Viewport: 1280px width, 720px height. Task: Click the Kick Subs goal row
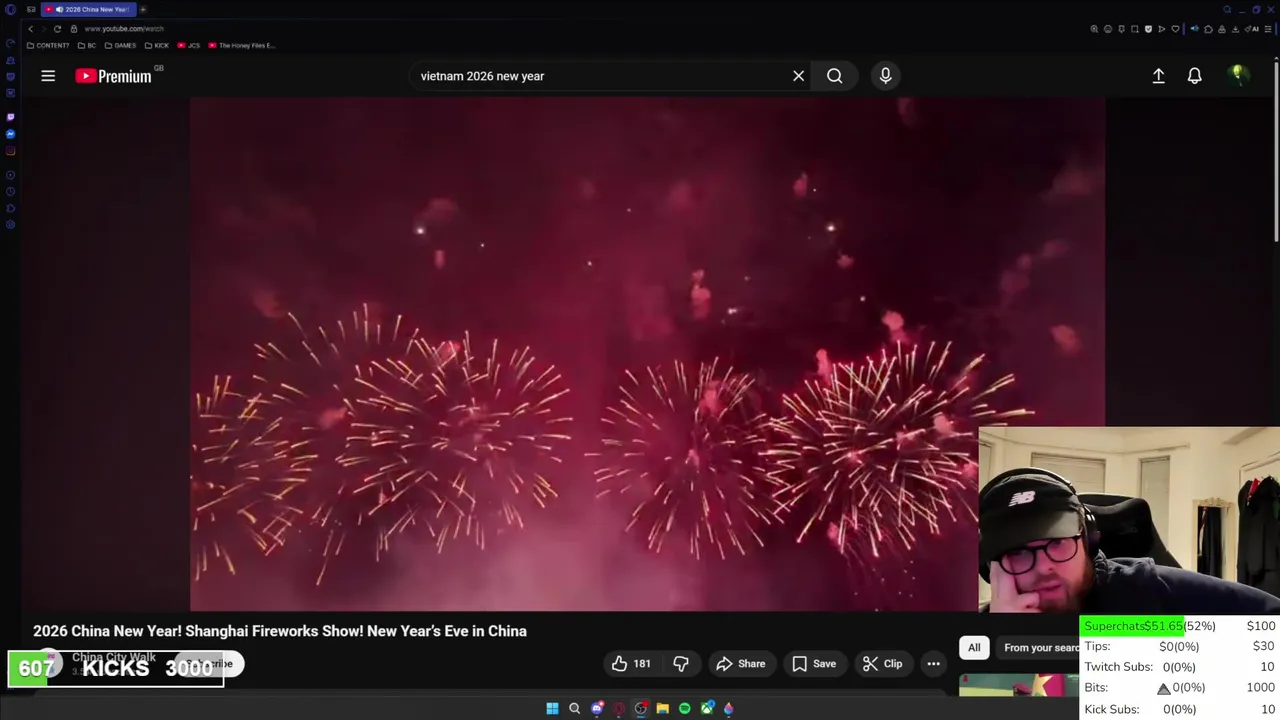(x=1180, y=709)
